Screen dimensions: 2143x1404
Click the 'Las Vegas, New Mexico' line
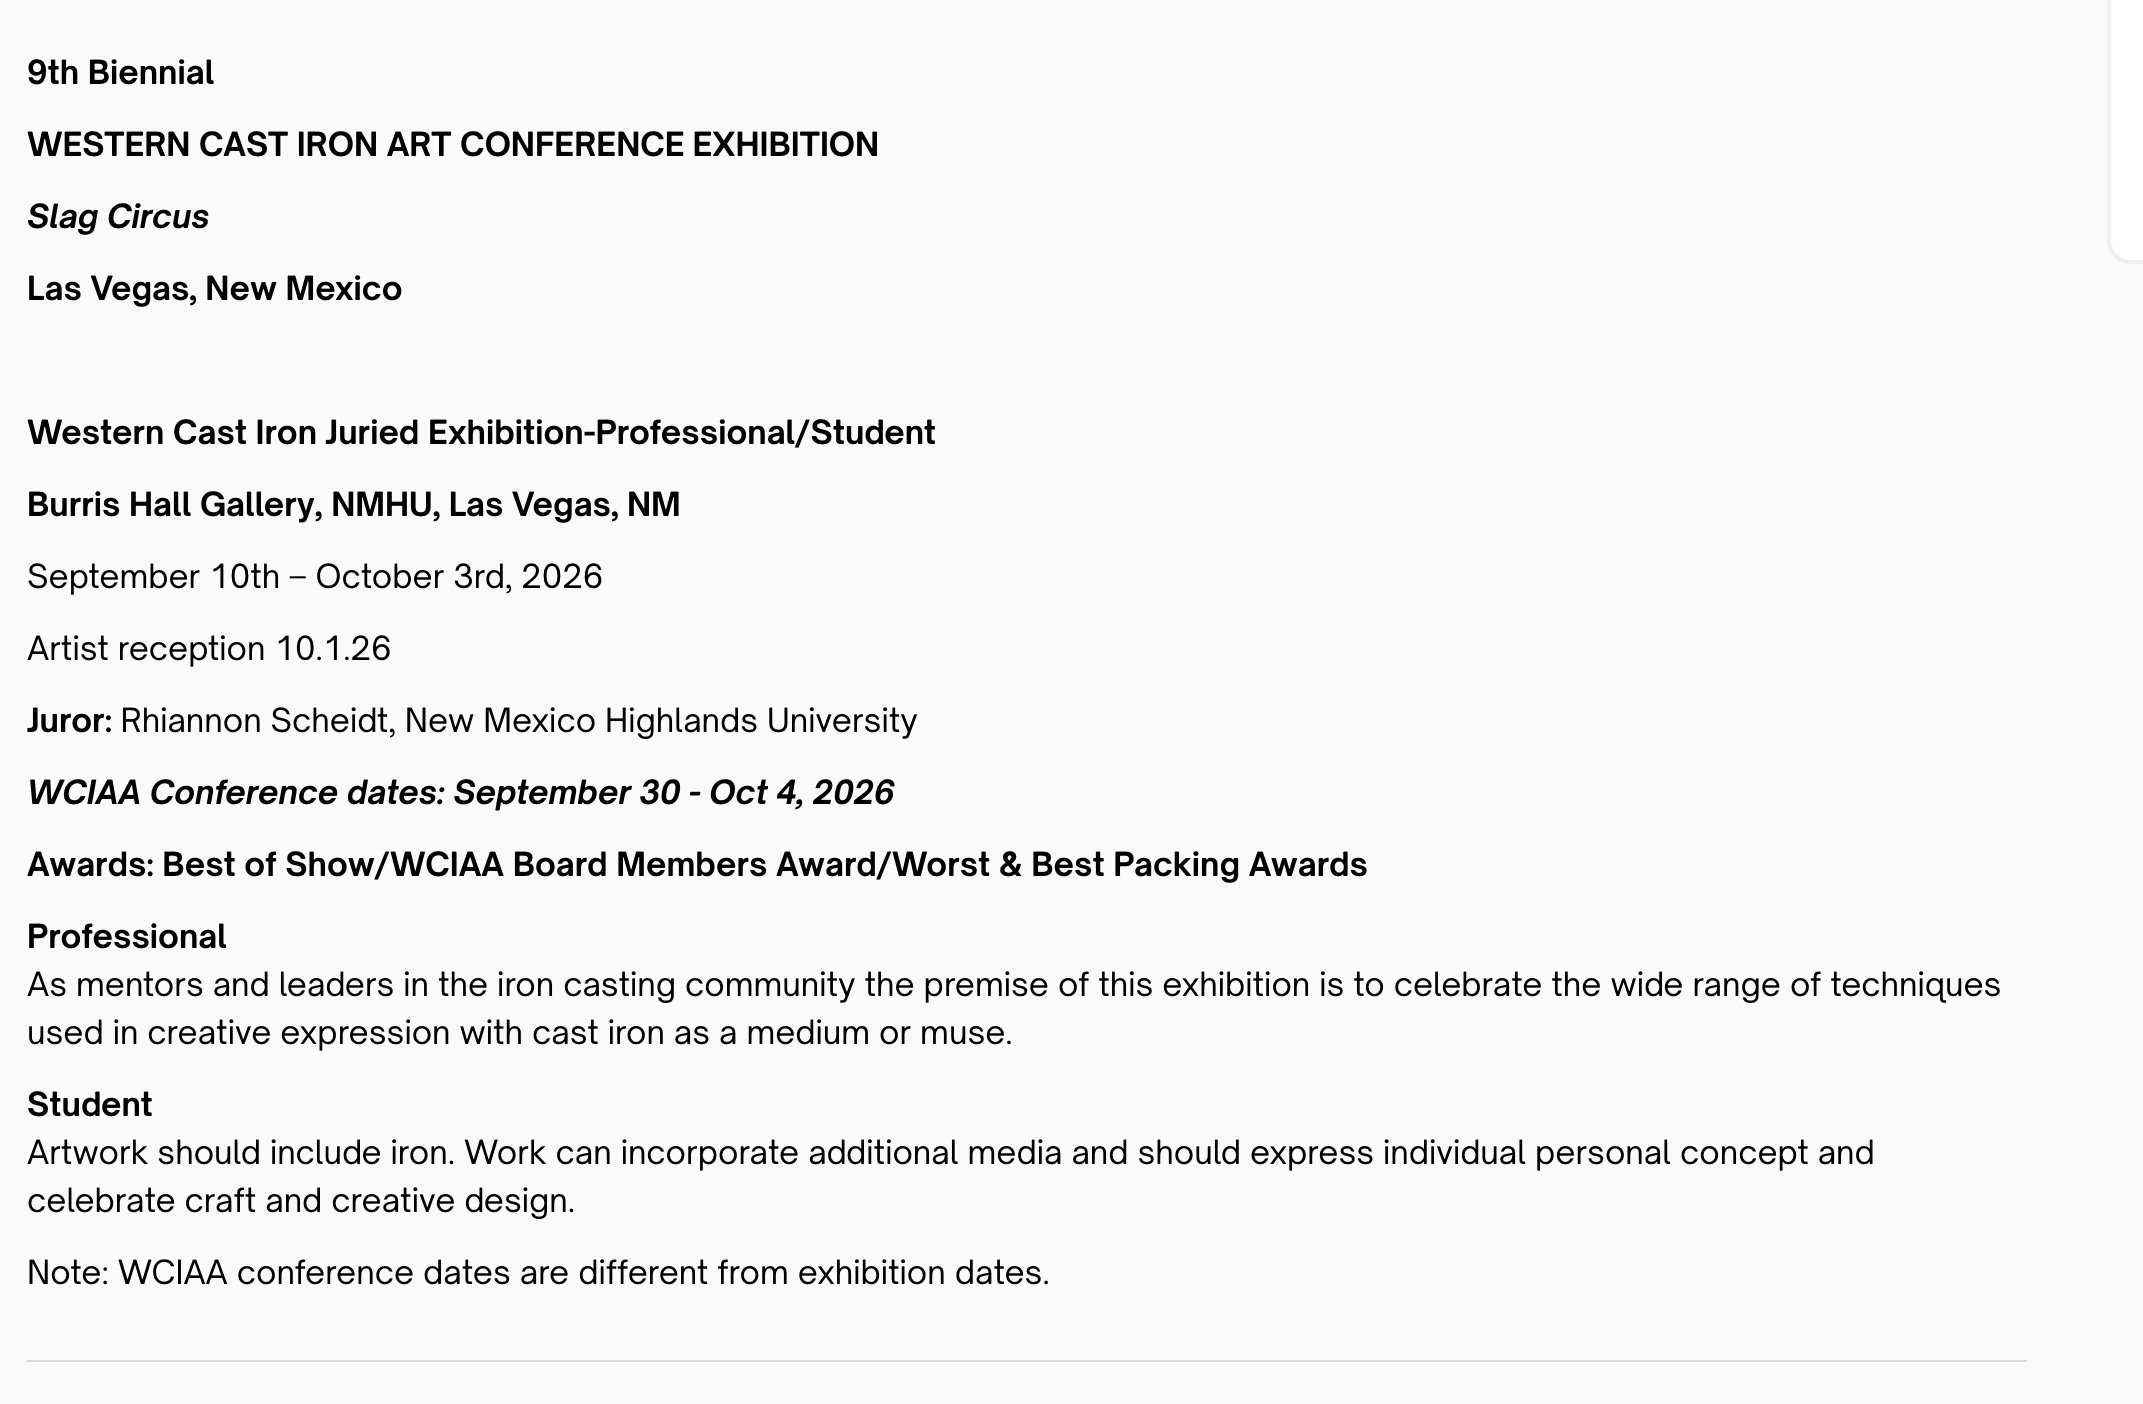pyautogui.click(x=214, y=289)
